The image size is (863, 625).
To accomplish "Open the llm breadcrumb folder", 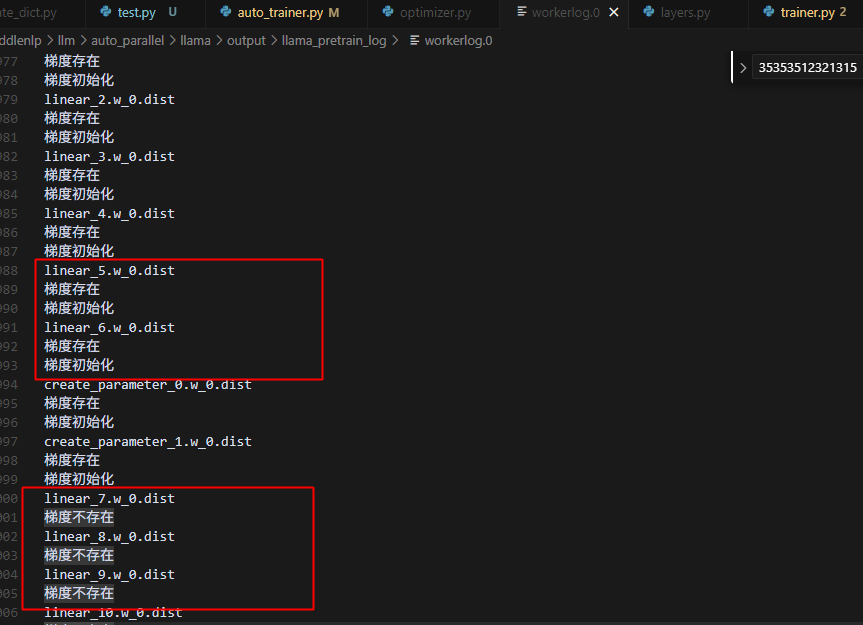I will click(x=67, y=41).
